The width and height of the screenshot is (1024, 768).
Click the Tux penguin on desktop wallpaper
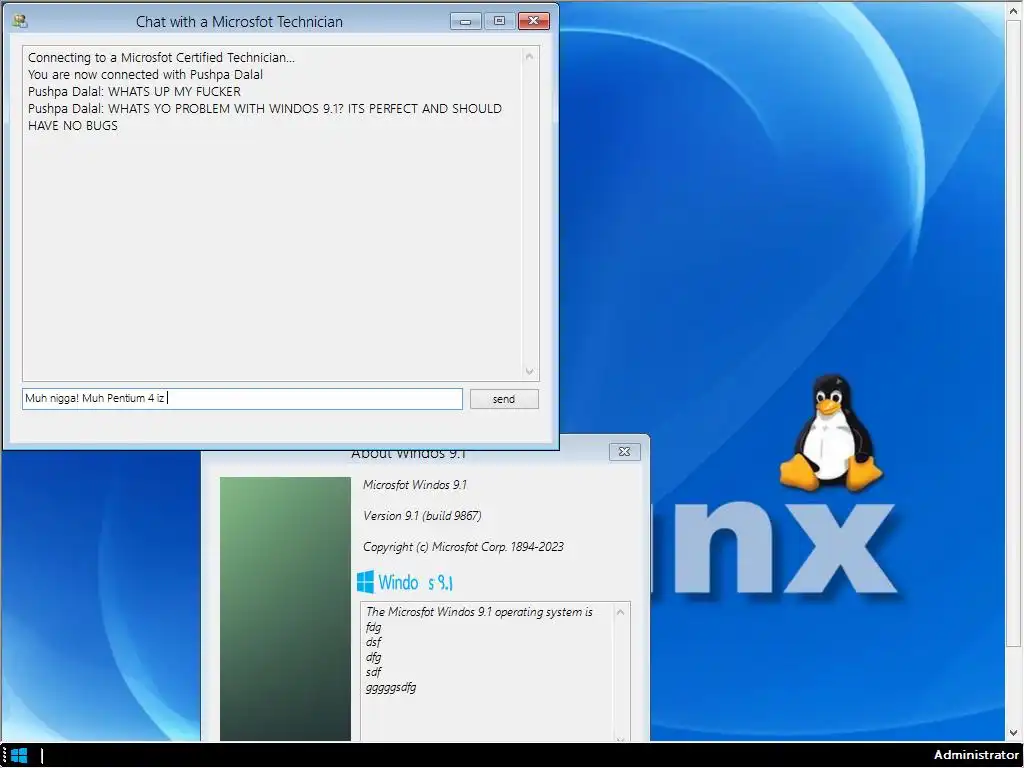pos(831,432)
